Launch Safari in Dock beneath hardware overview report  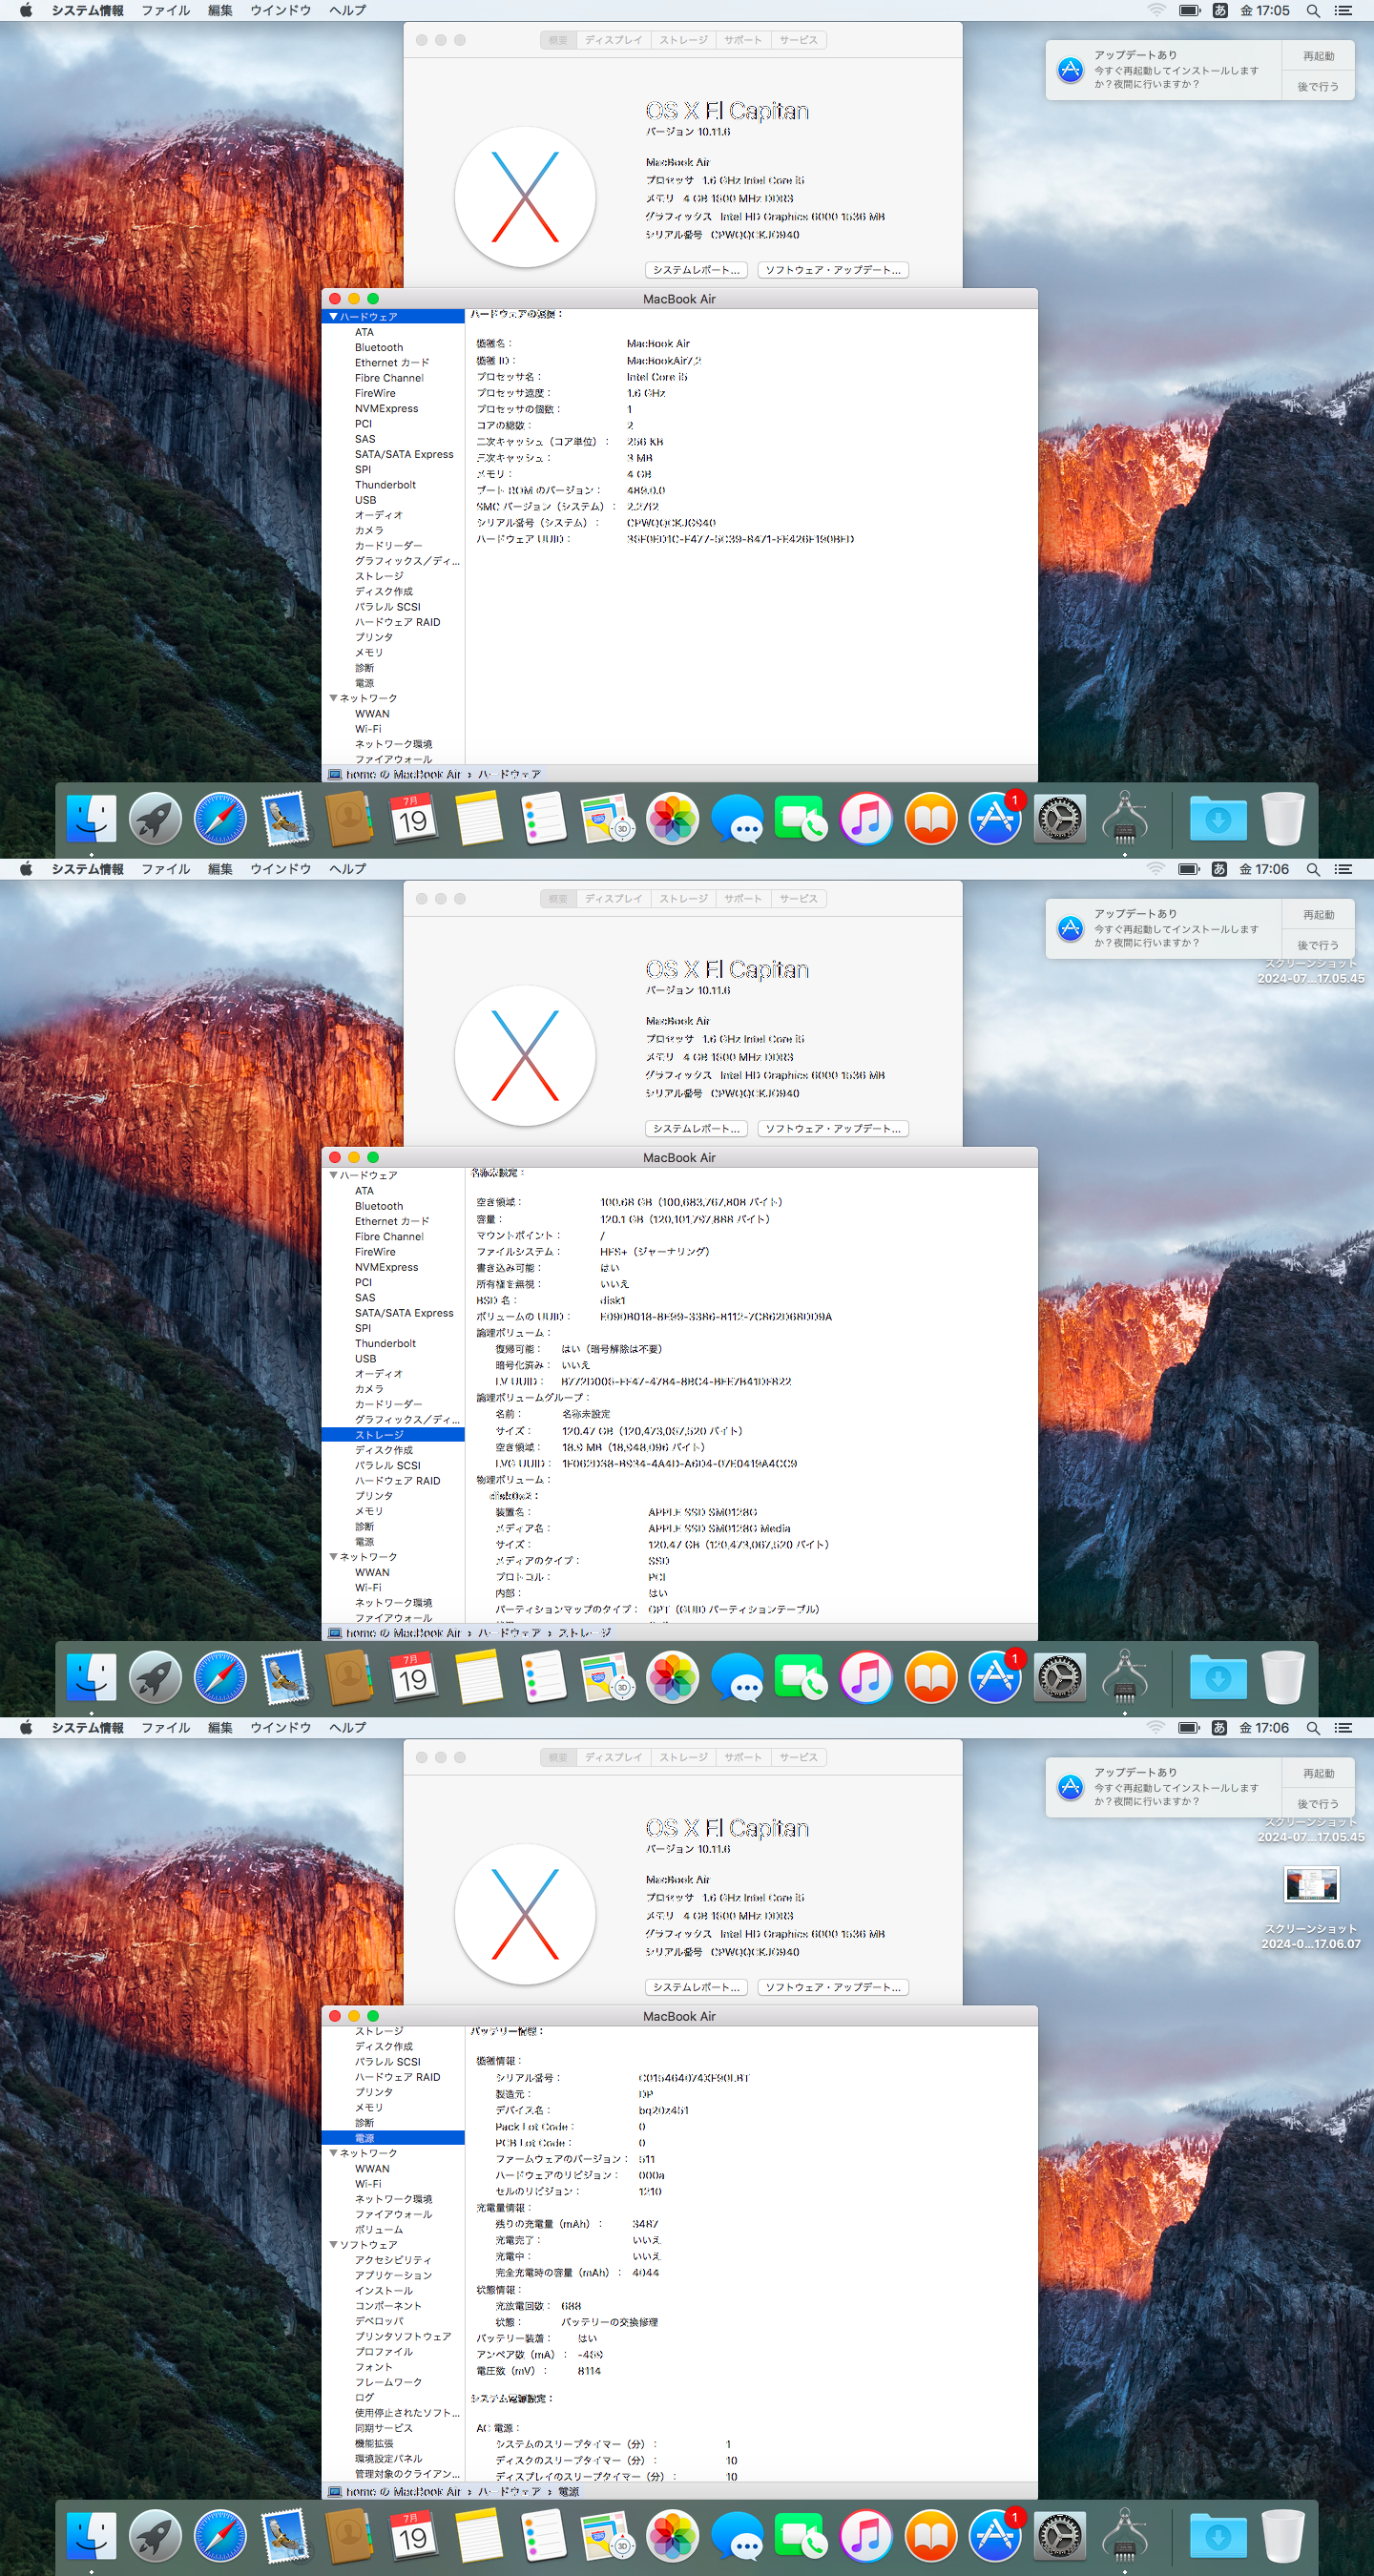220,819
